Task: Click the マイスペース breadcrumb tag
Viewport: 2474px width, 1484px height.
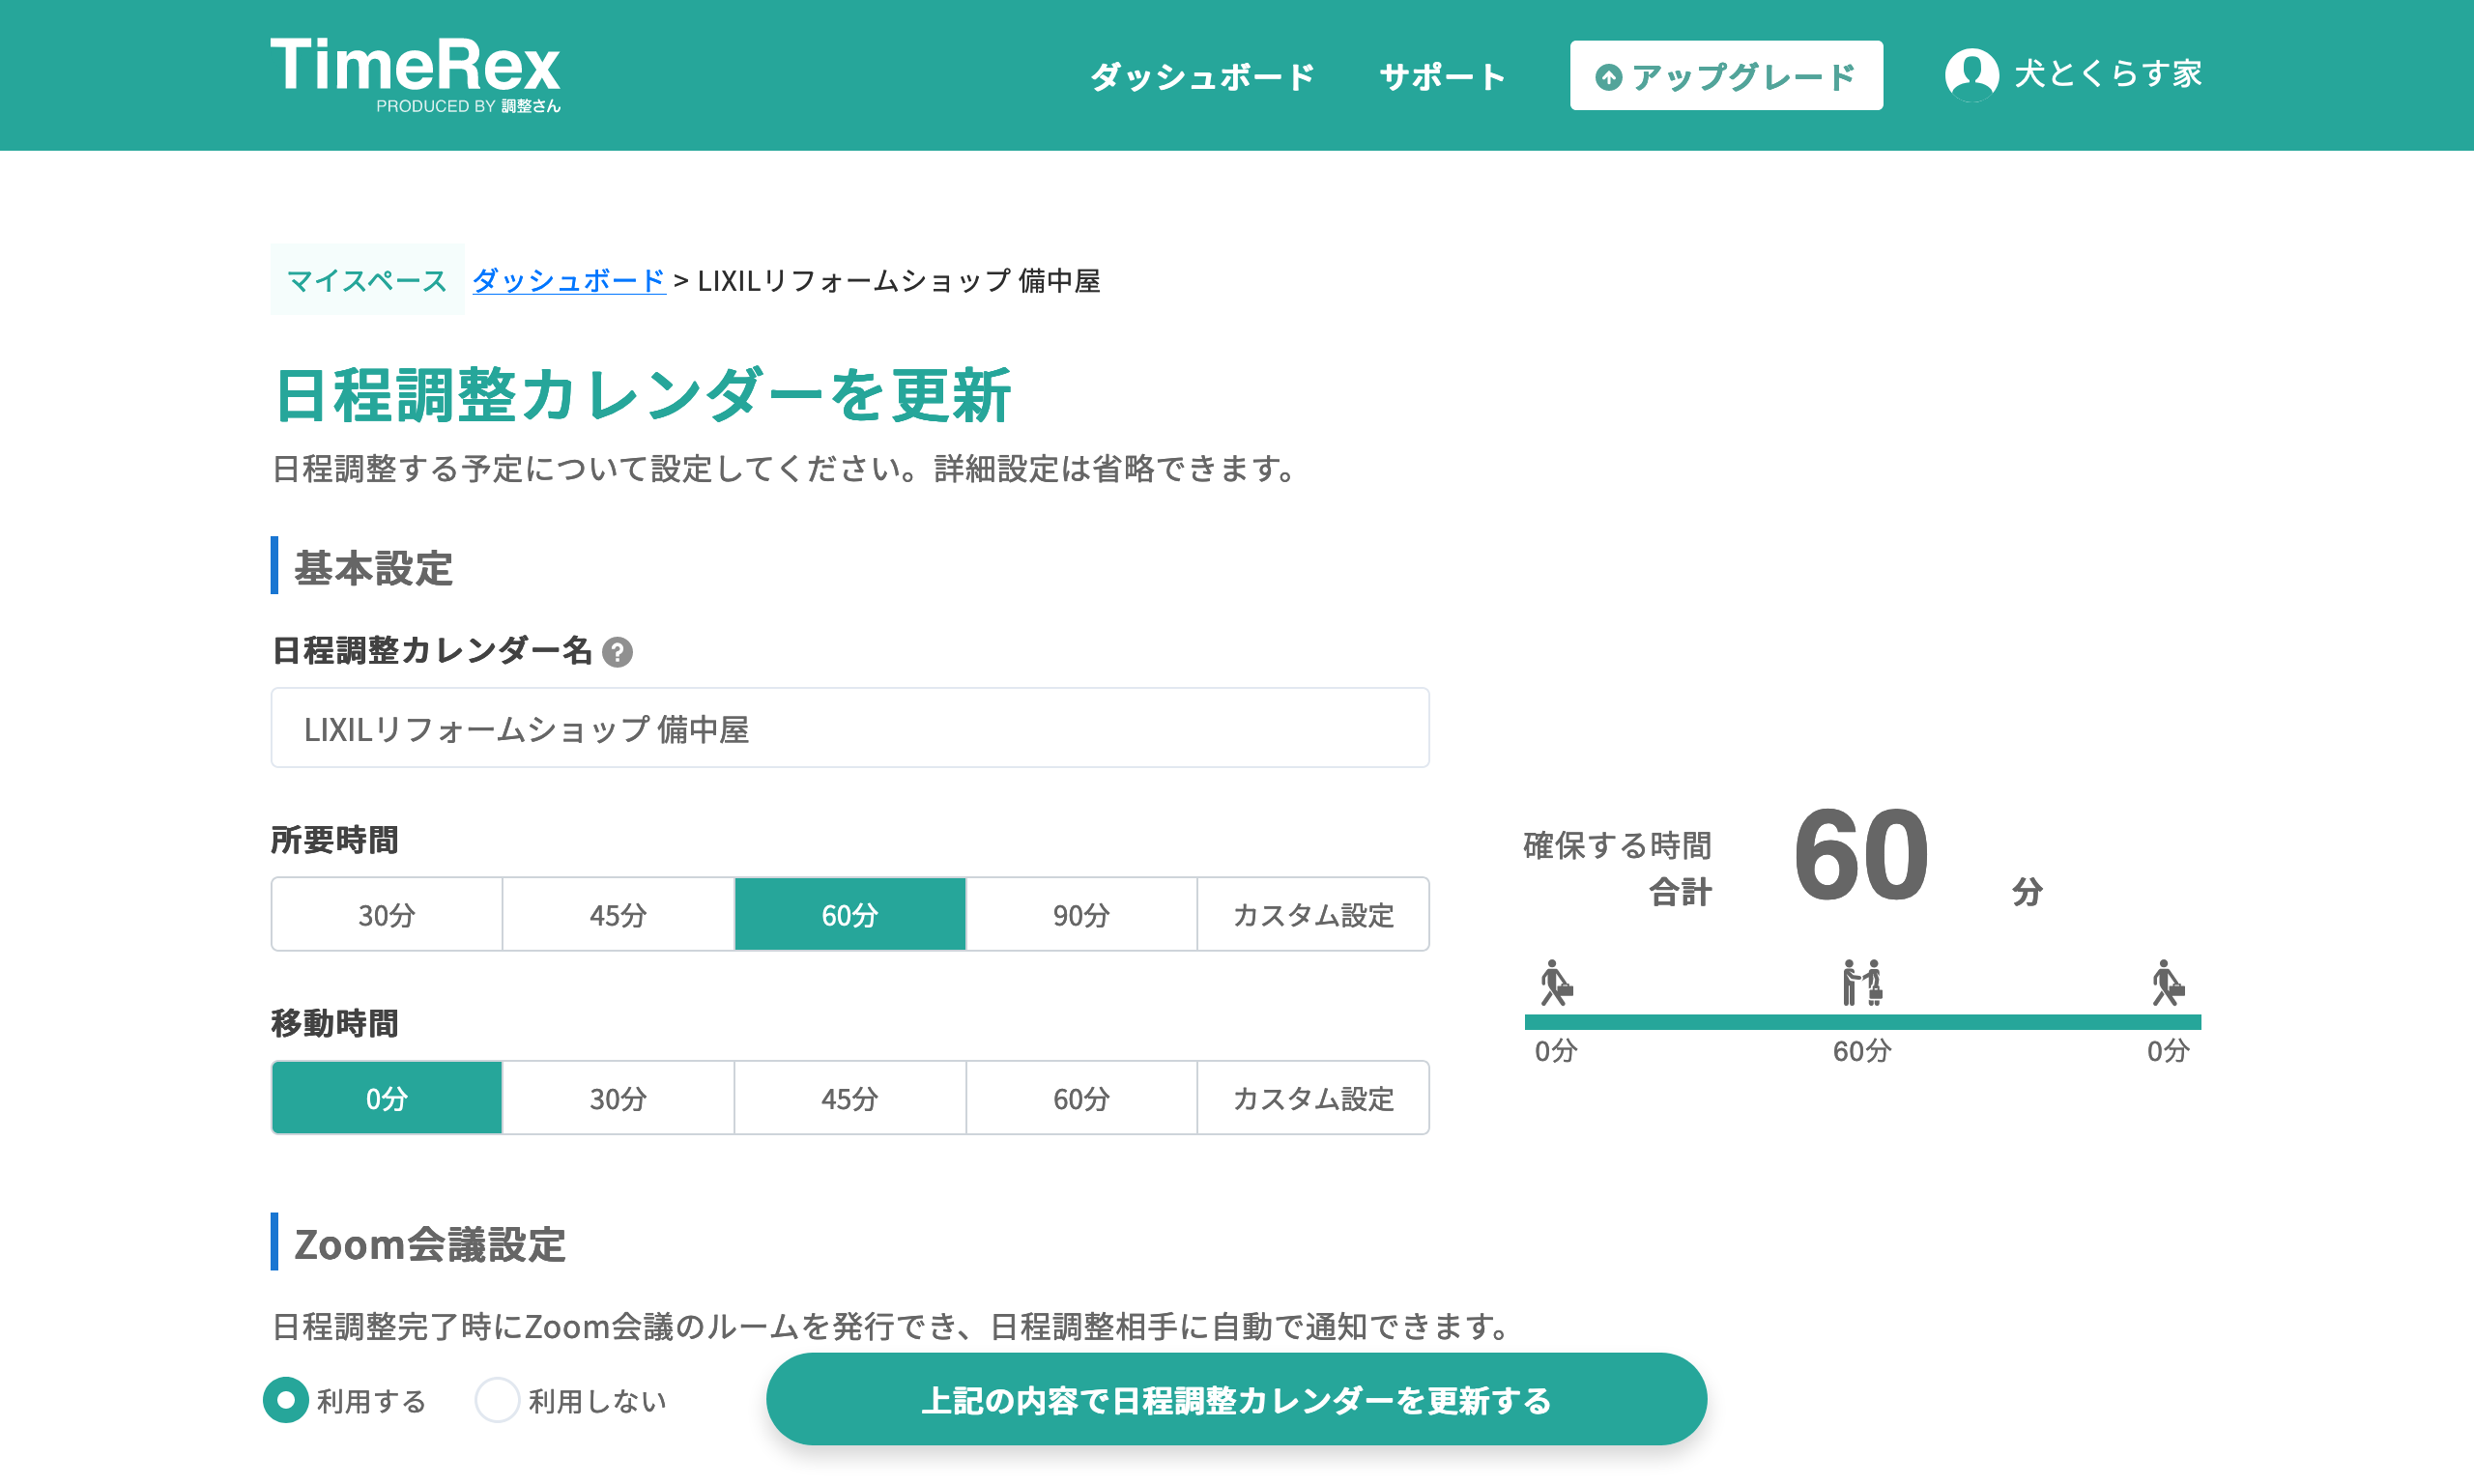Action: [x=367, y=280]
